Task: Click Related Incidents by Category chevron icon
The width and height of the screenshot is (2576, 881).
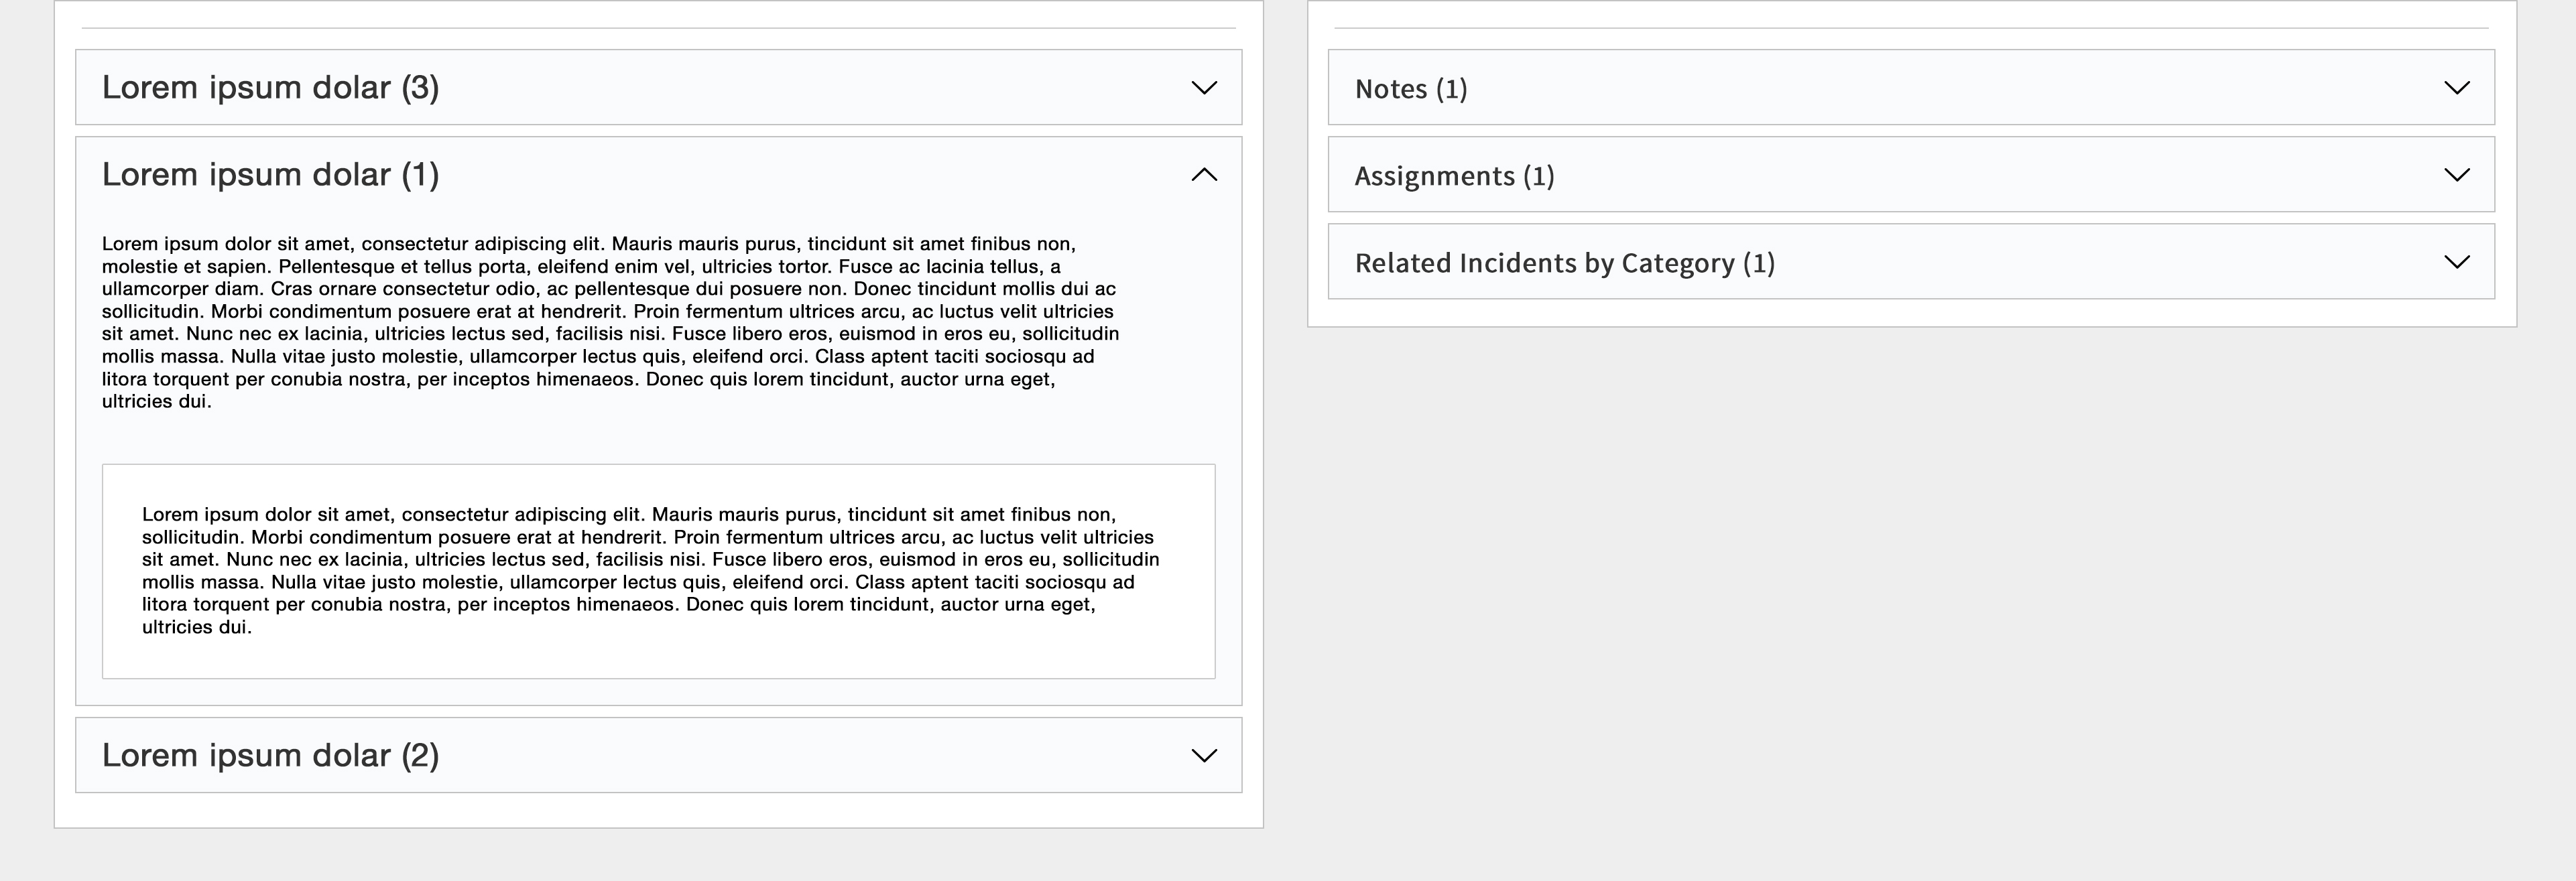Action: (x=2456, y=262)
